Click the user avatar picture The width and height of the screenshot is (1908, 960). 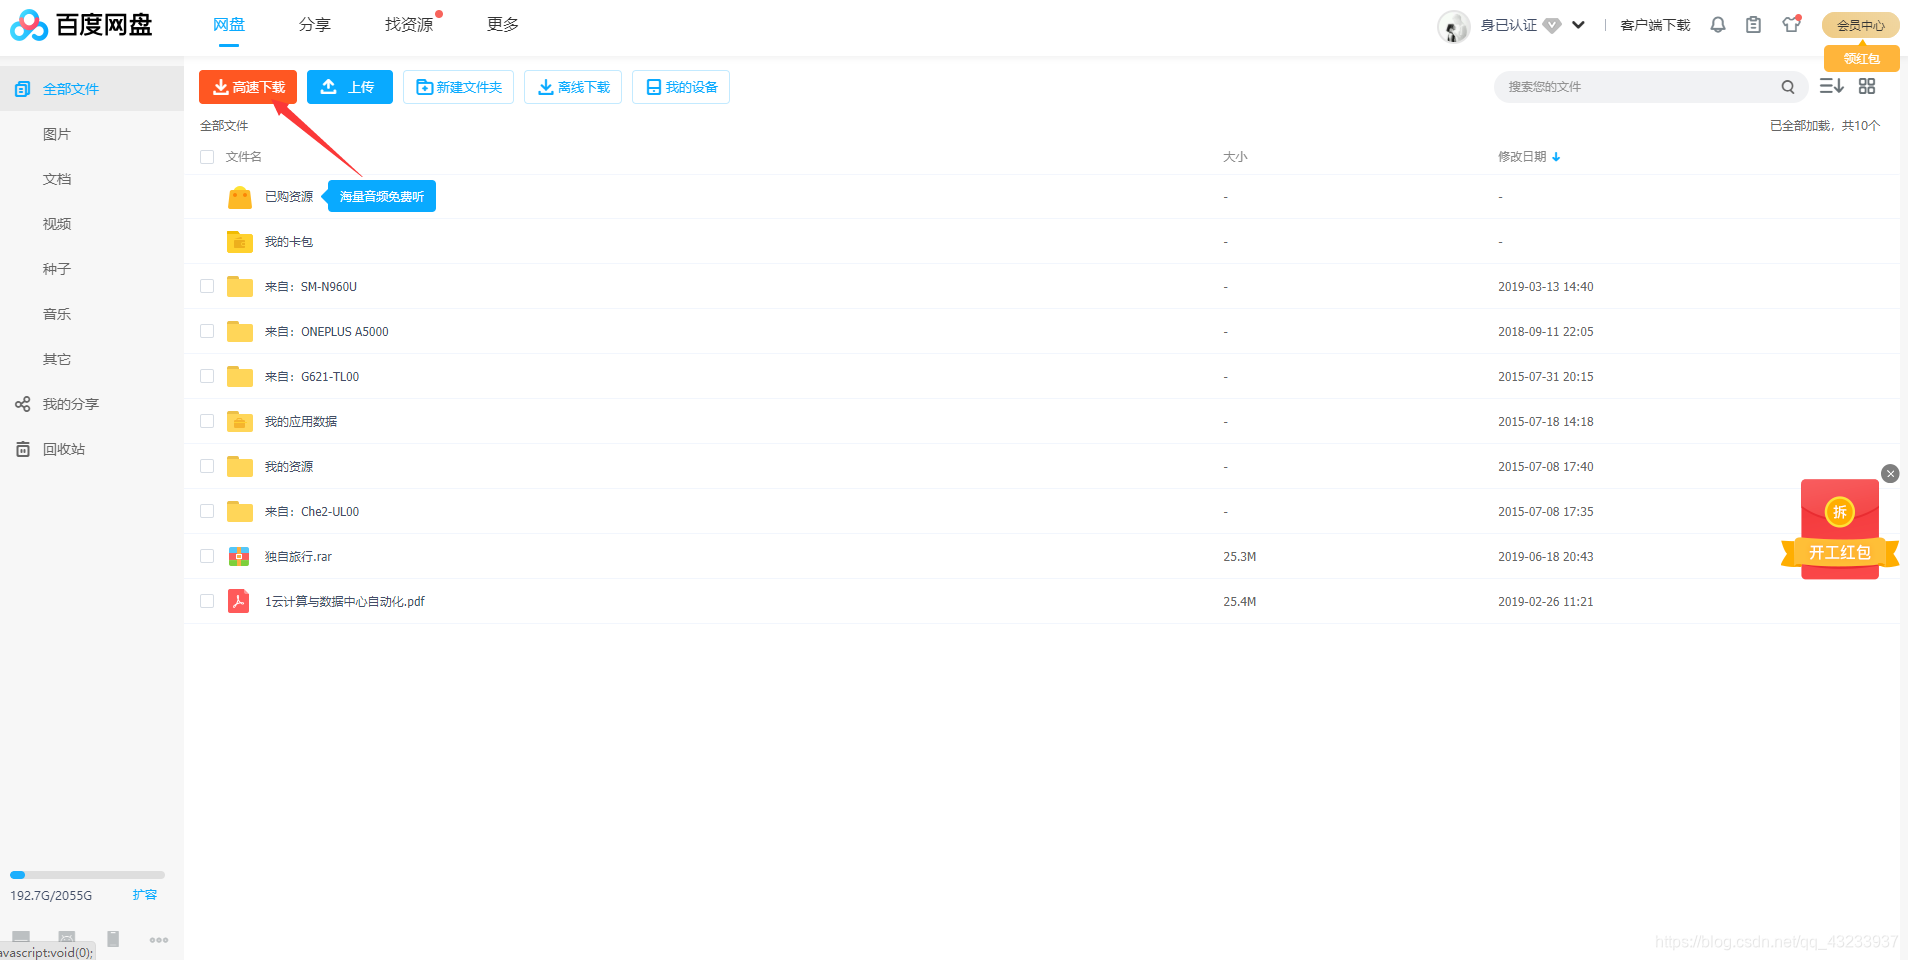pyautogui.click(x=1454, y=26)
